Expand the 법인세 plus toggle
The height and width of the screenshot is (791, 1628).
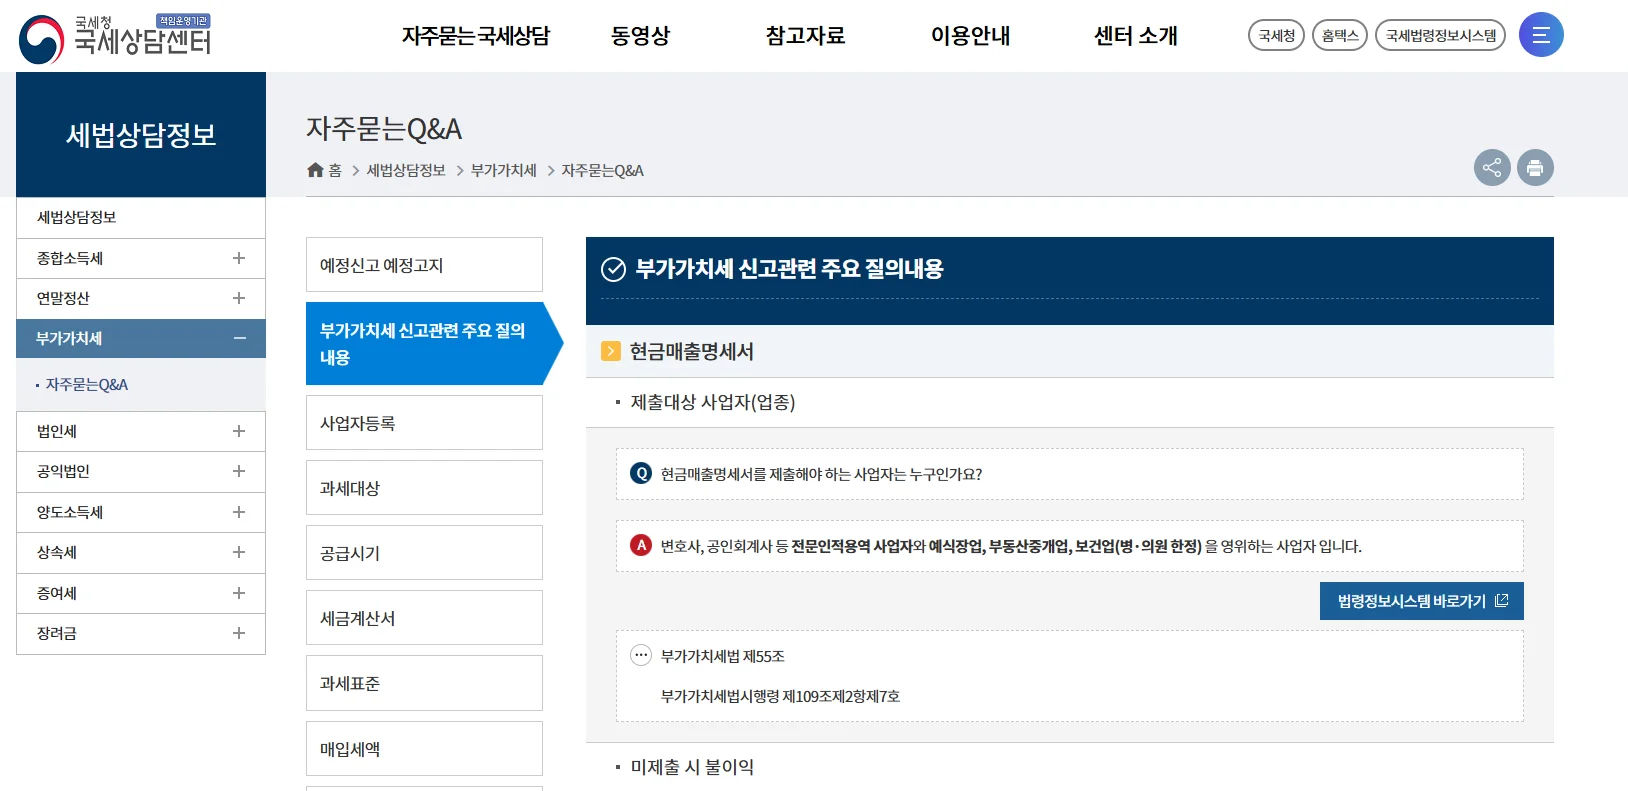coord(239,431)
